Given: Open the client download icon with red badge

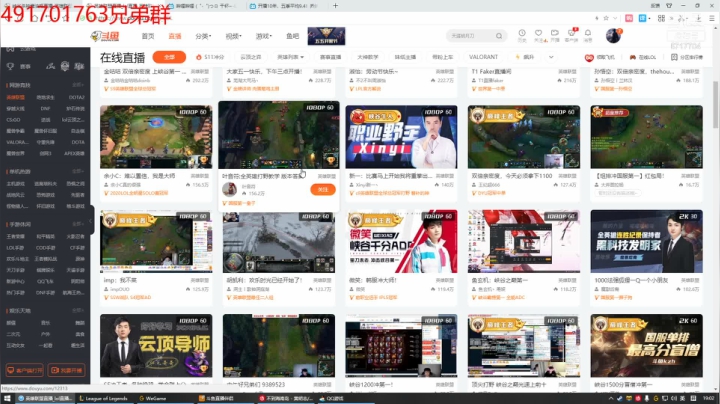Looking at the screenshot, I should click(572, 35).
